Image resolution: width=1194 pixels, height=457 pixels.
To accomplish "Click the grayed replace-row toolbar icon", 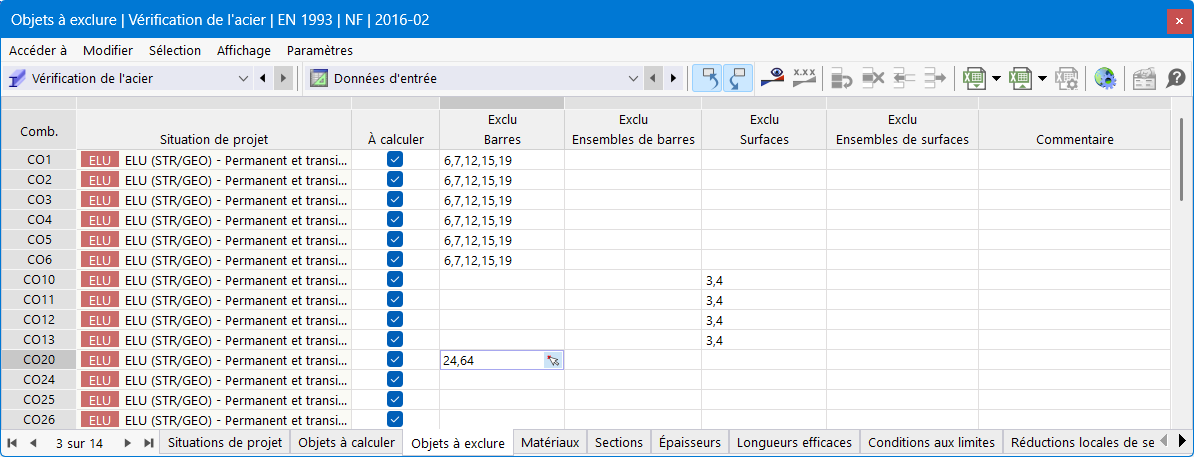I will tap(841, 78).
